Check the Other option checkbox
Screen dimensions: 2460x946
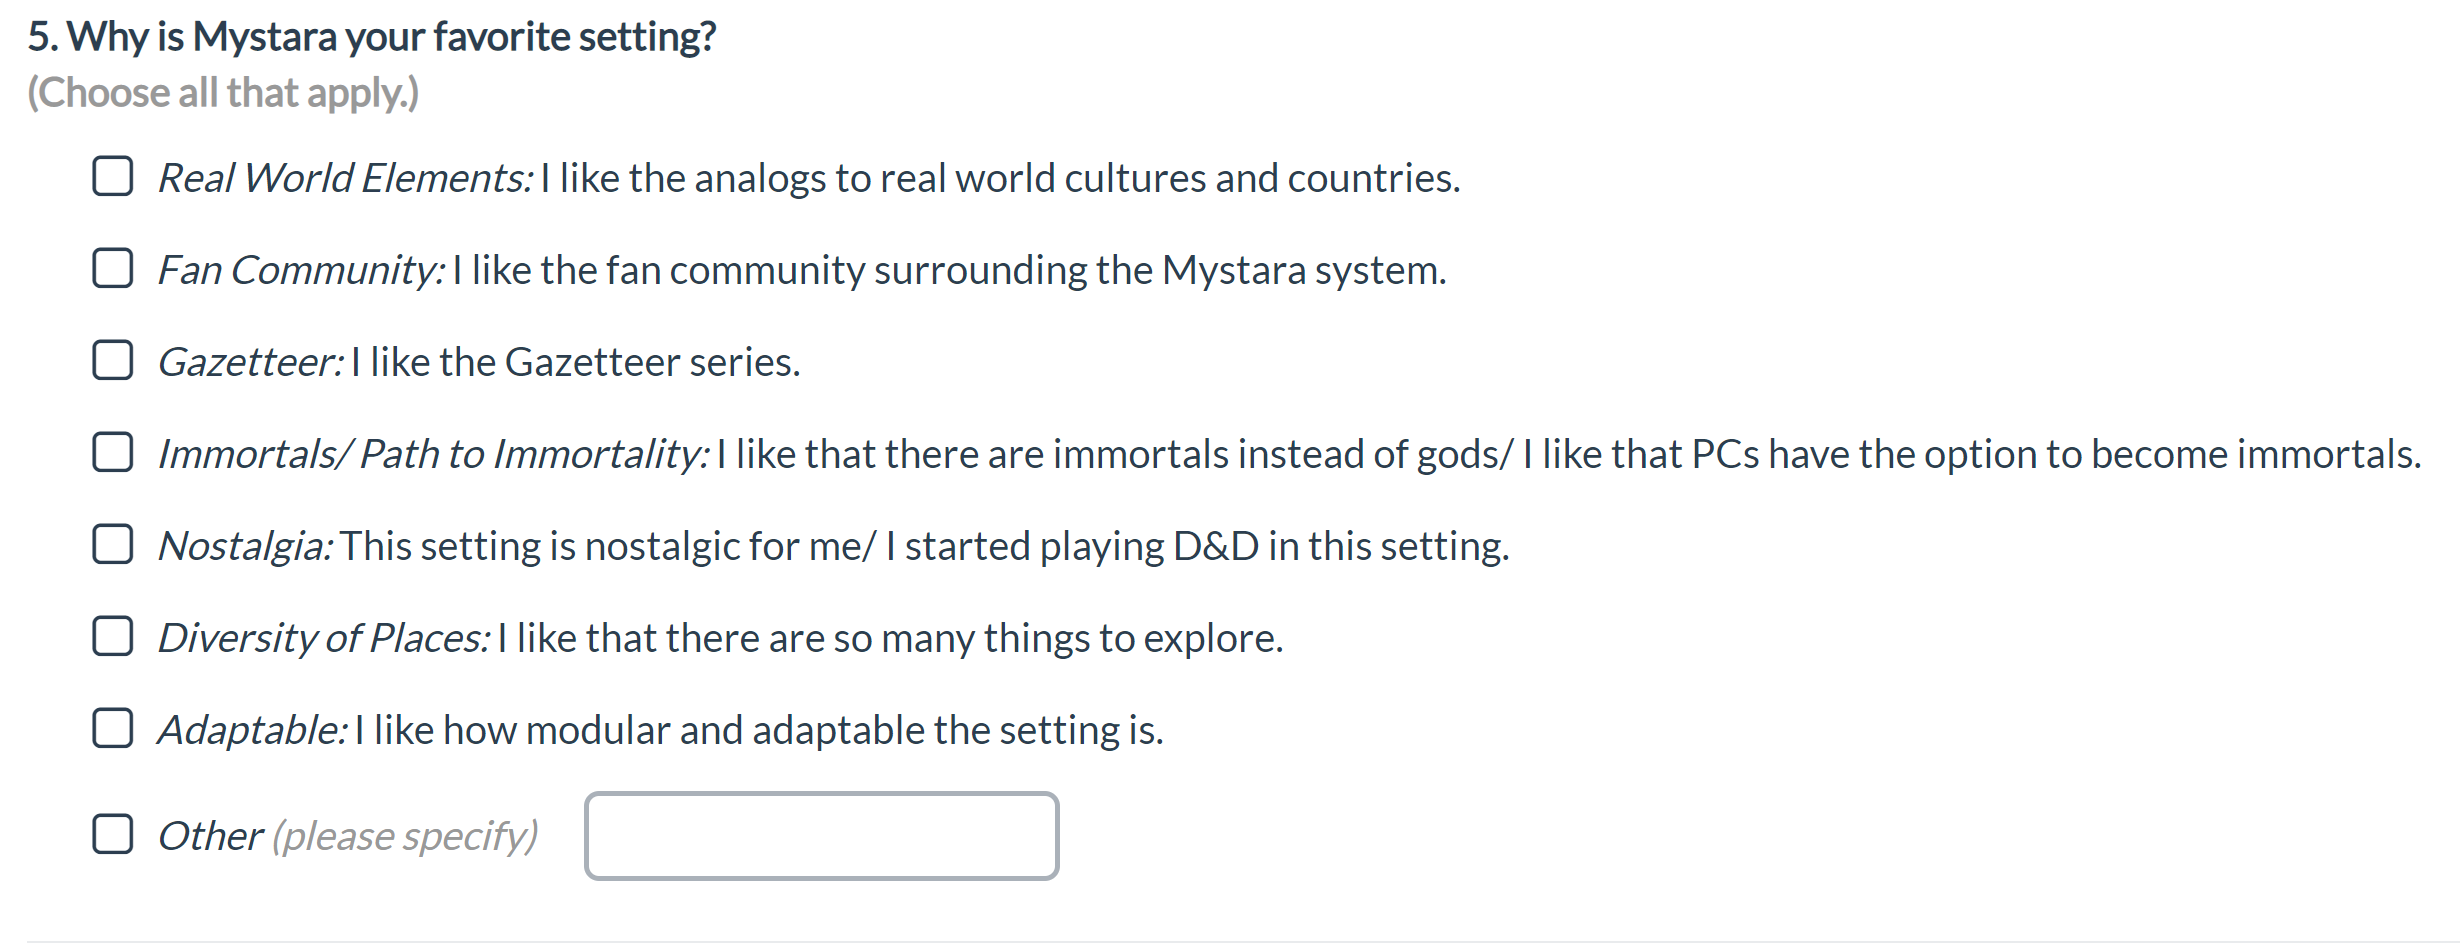pos(112,834)
